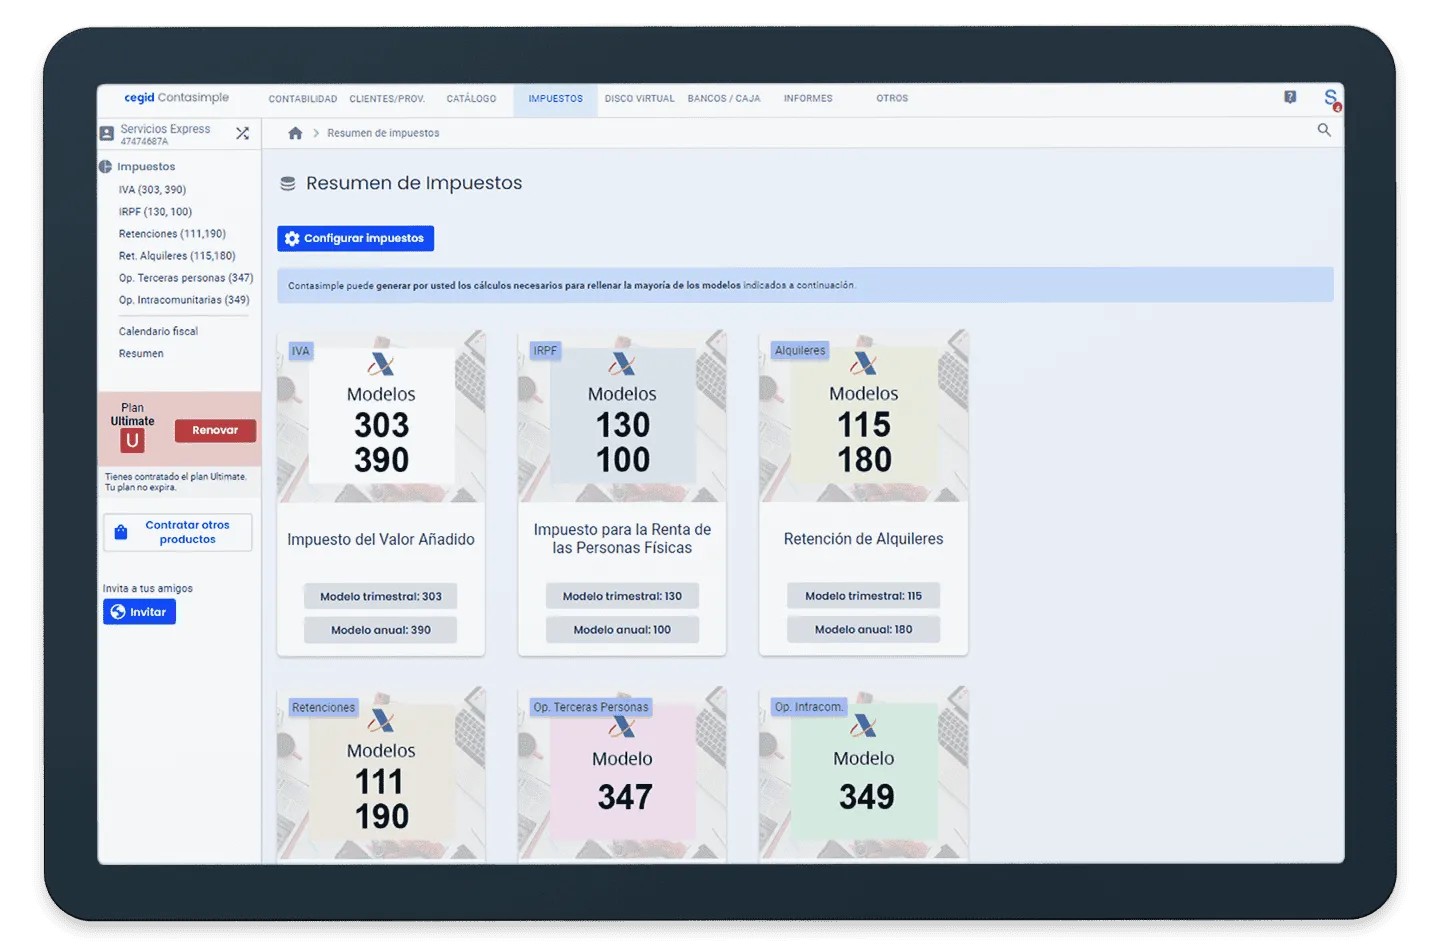Click Contratar otros productos button
The width and height of the screenshot is (1440, 950).
pyautogui.click(x=177, y=532)
